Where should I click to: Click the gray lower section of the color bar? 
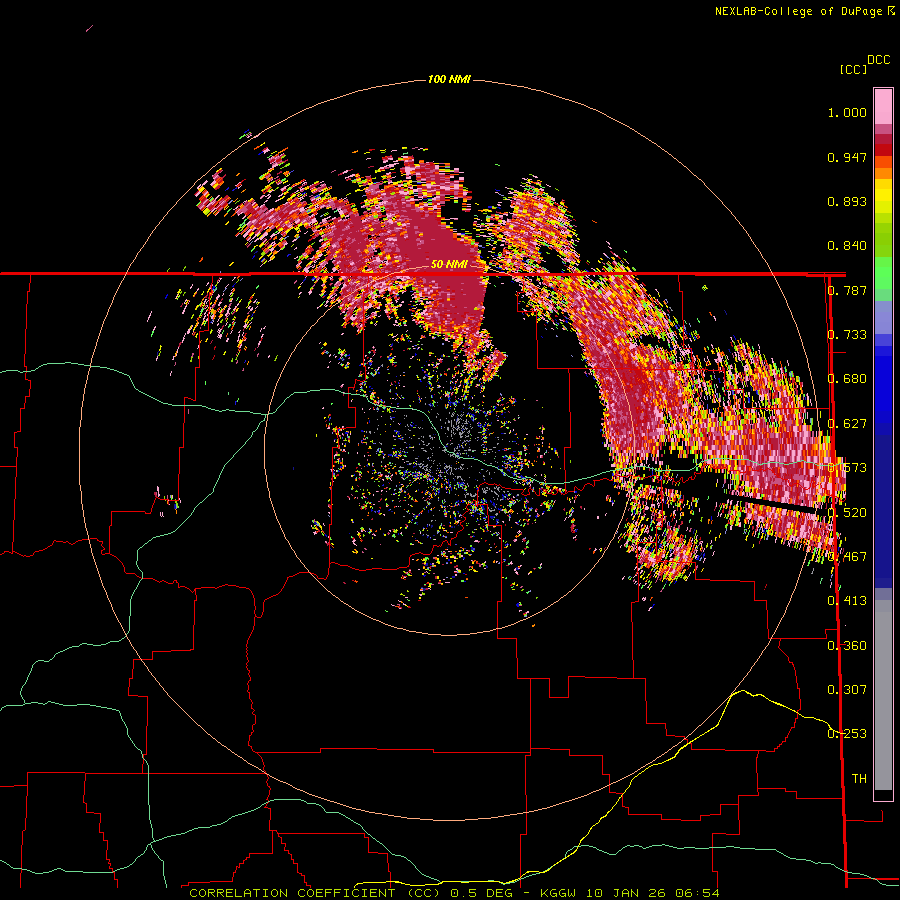click(883, 695)
